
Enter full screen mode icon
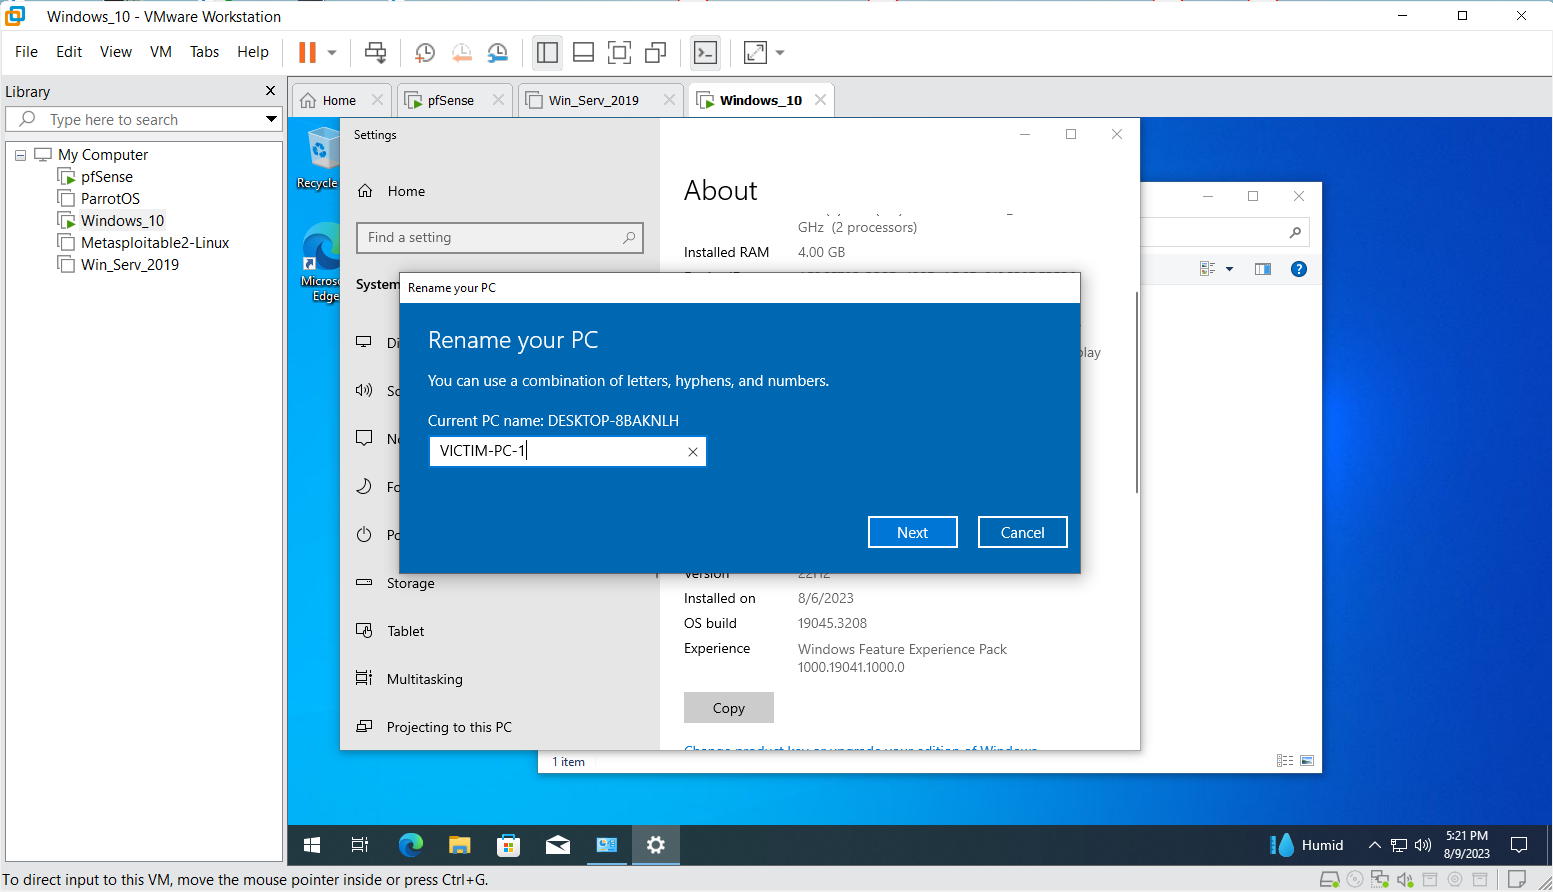click(619, 53)
